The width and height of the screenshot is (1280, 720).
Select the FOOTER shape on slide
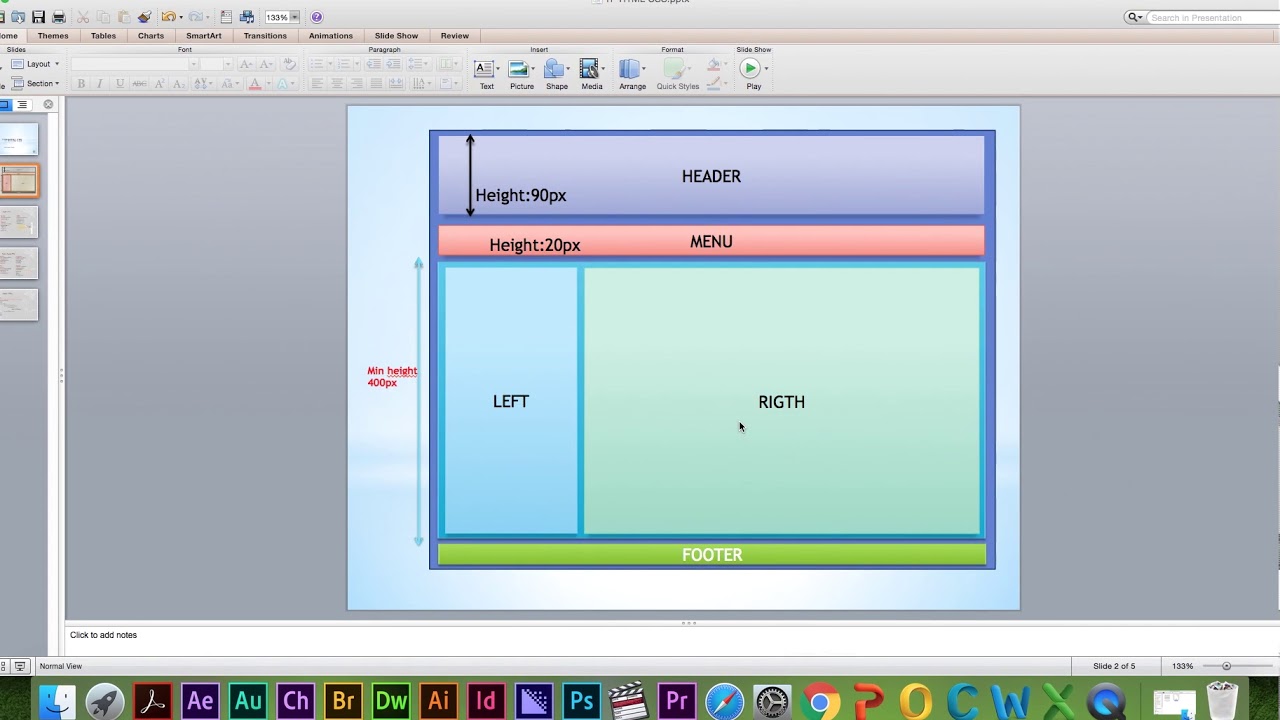712,555
